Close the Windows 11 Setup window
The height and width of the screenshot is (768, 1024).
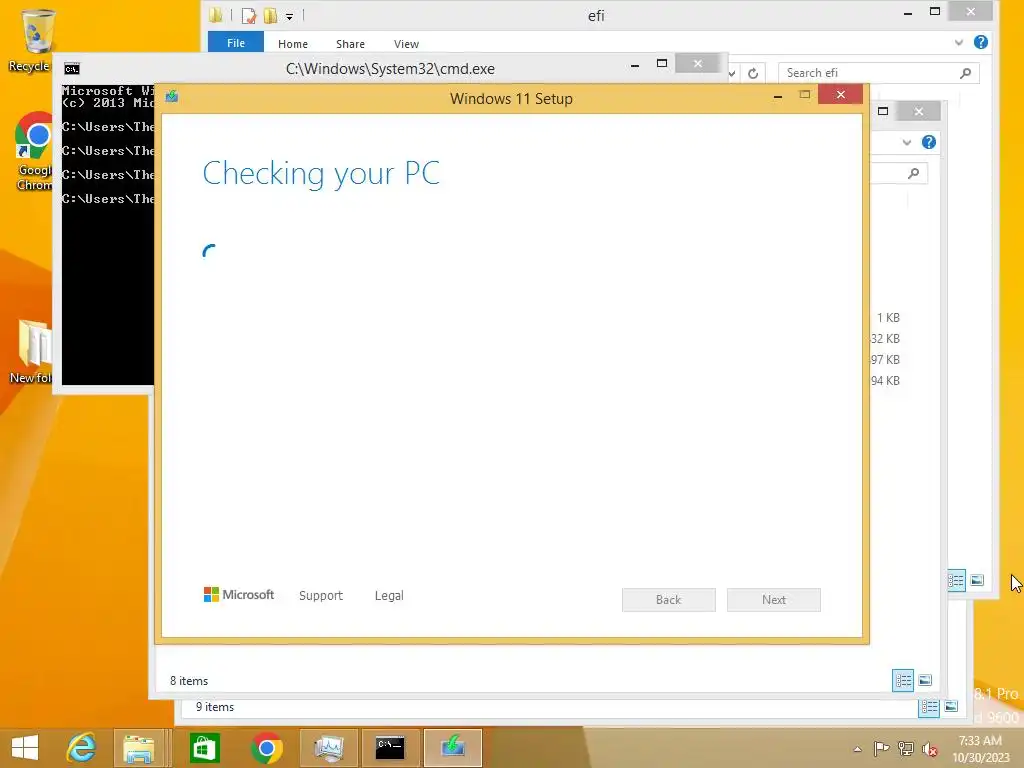coord(840,95)
